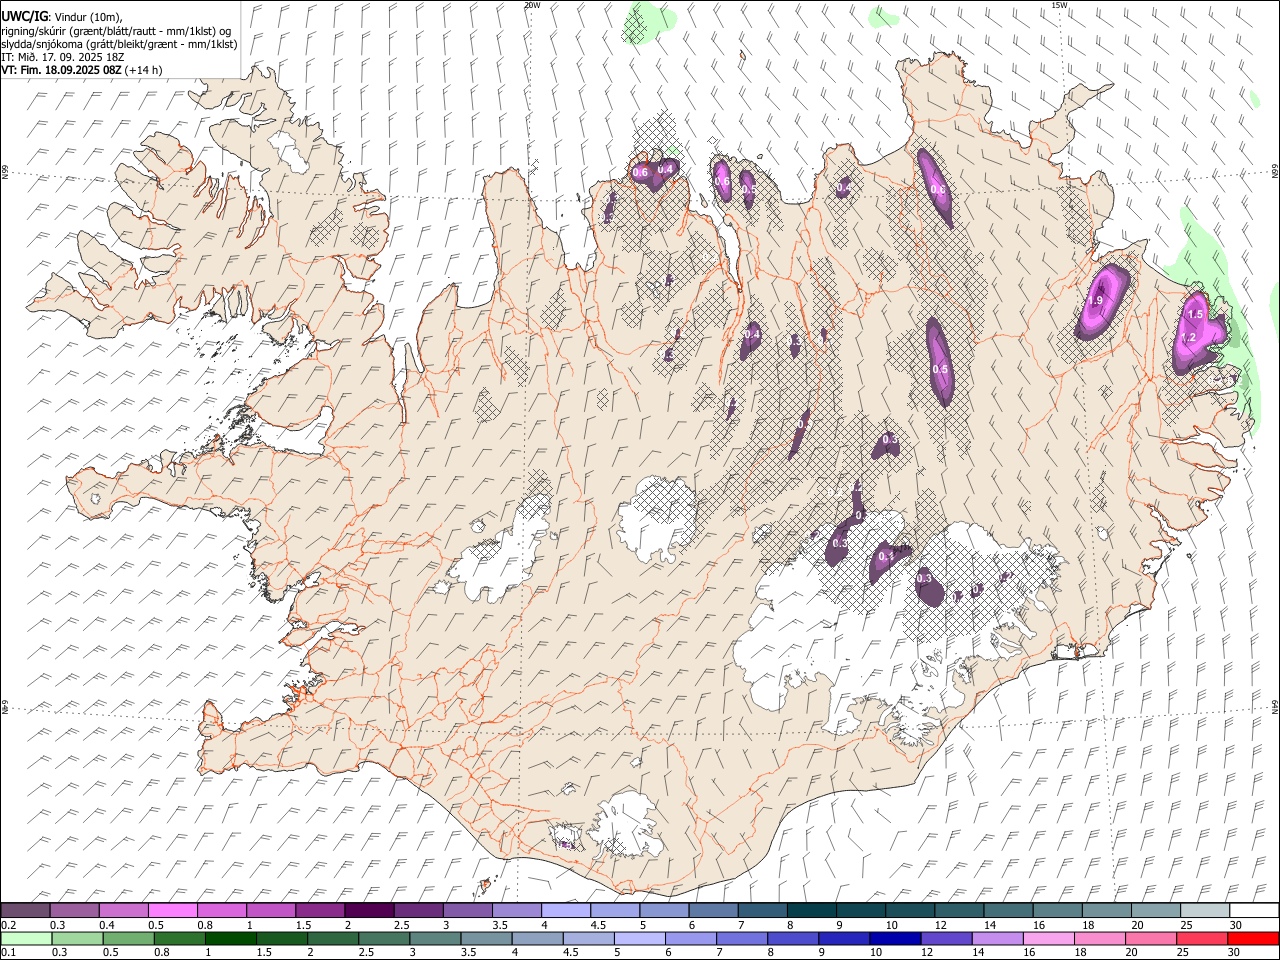Select the 0.2 swatch in the snow legend

point(25,910)
